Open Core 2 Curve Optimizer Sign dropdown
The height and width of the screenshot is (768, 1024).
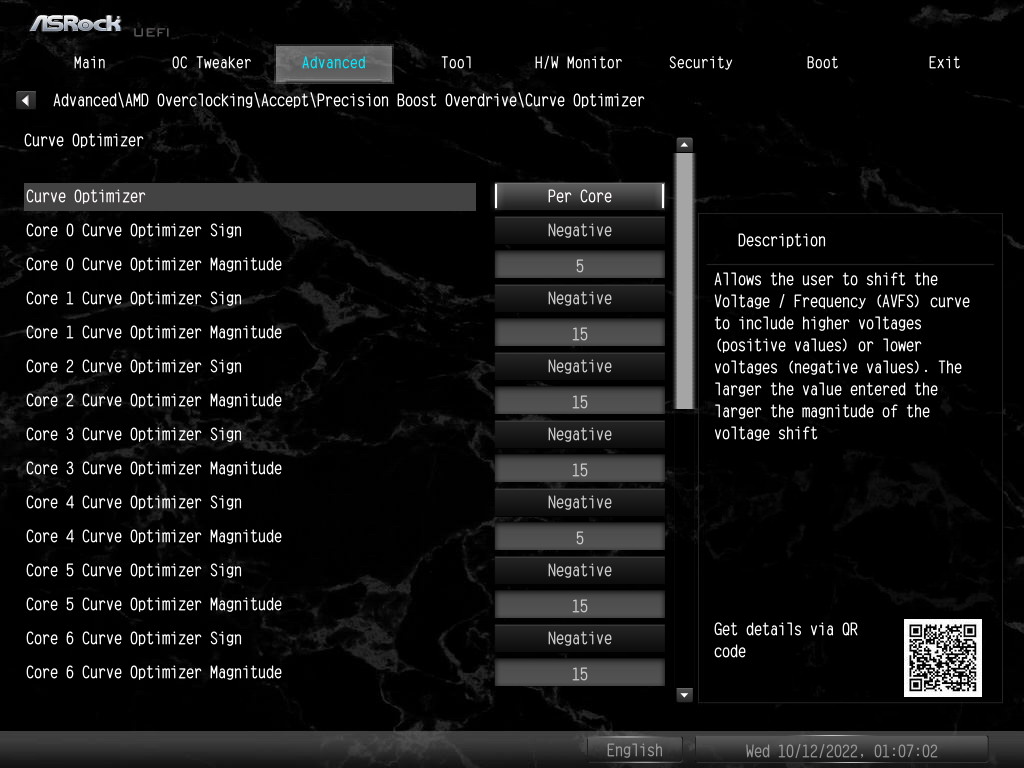[x=579, y=366]
